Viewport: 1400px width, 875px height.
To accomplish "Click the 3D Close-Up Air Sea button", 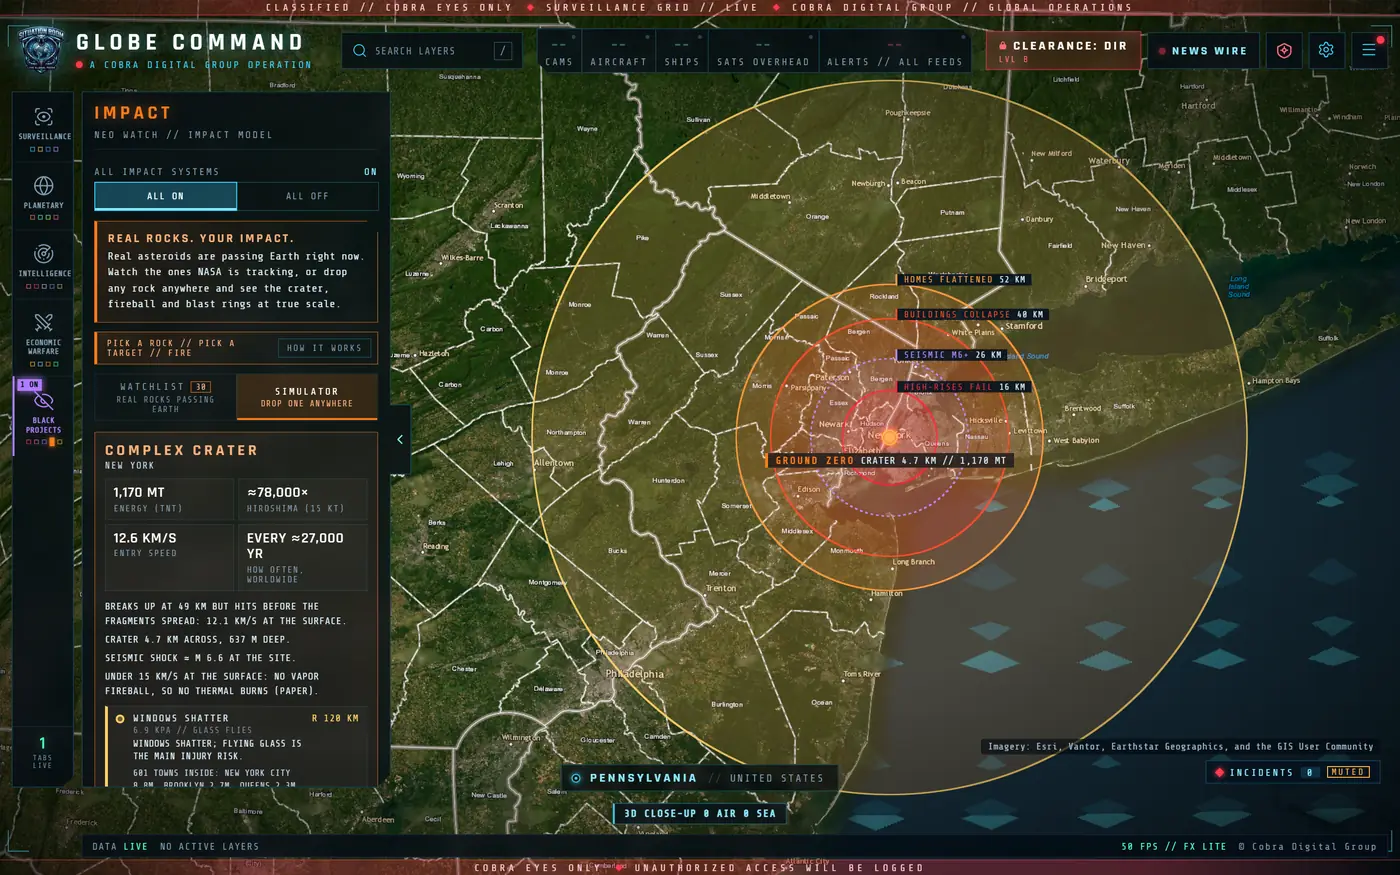I will 700,813.
